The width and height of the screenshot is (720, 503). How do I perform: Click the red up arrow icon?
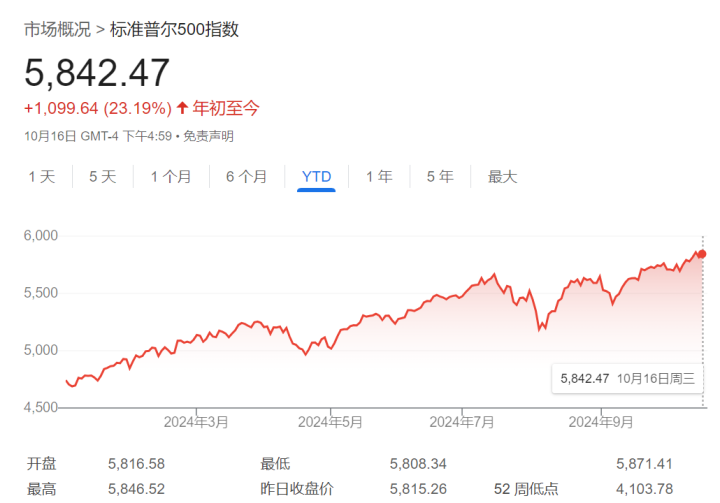182,108
